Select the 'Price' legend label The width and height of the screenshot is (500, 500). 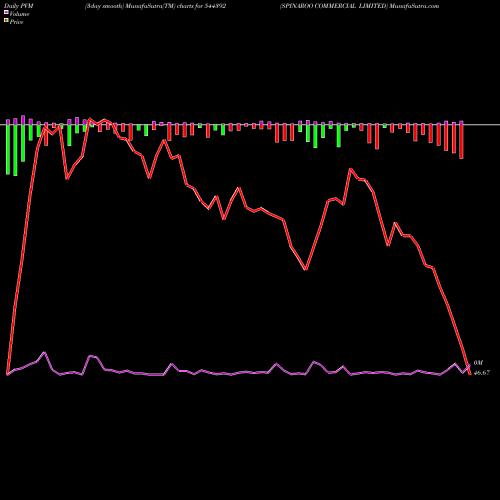(x=16, y=22)
